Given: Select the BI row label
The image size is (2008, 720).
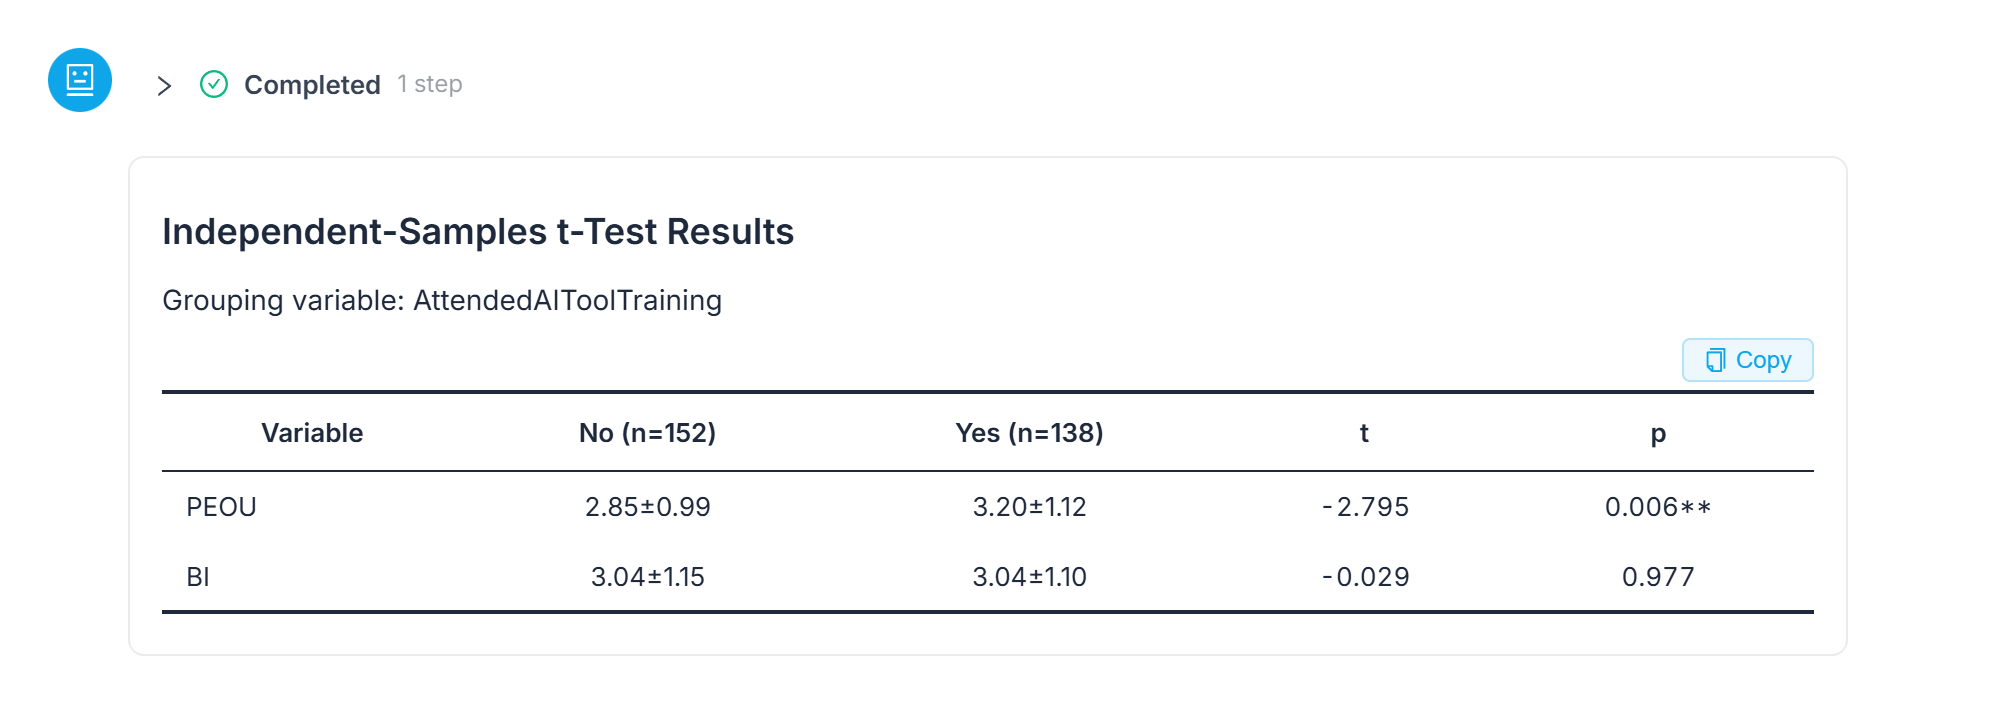Looking at the screenshot, I should pos(198,577).
